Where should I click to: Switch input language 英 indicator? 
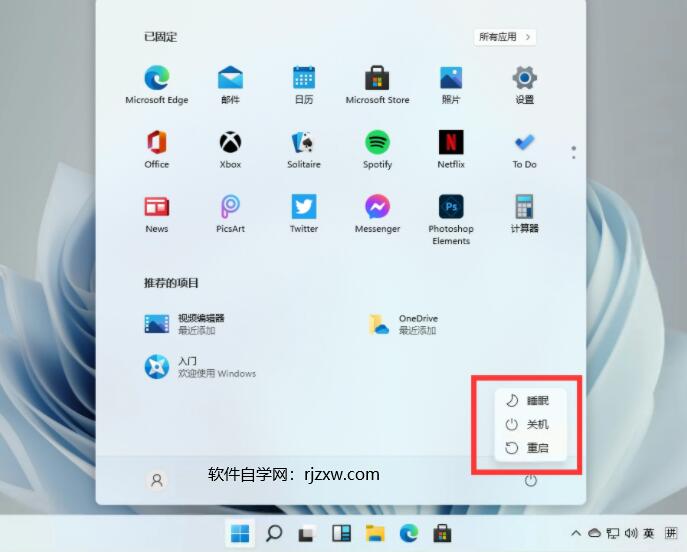(x=649, y=533)
